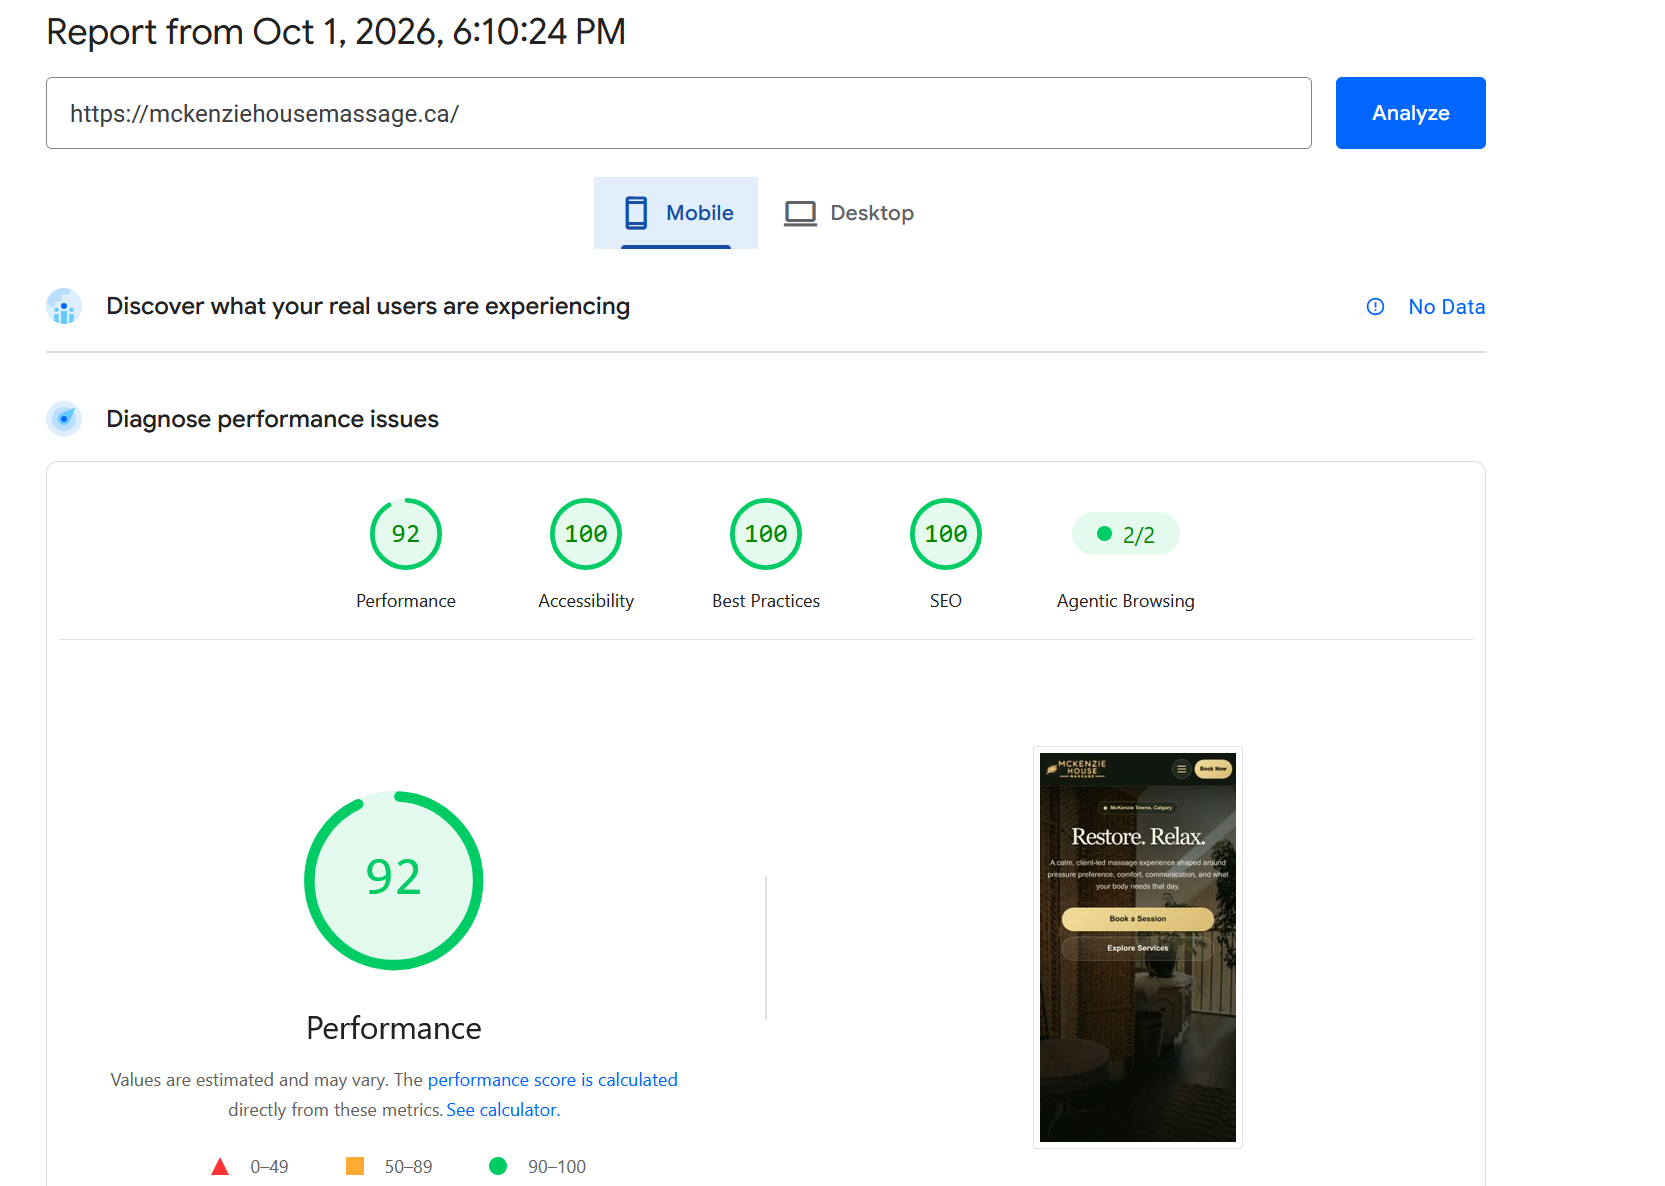The image size is (1665, 1186).
Task: Click the green circle 90–100 legend icon
Action: click(x=498, y=1166)
